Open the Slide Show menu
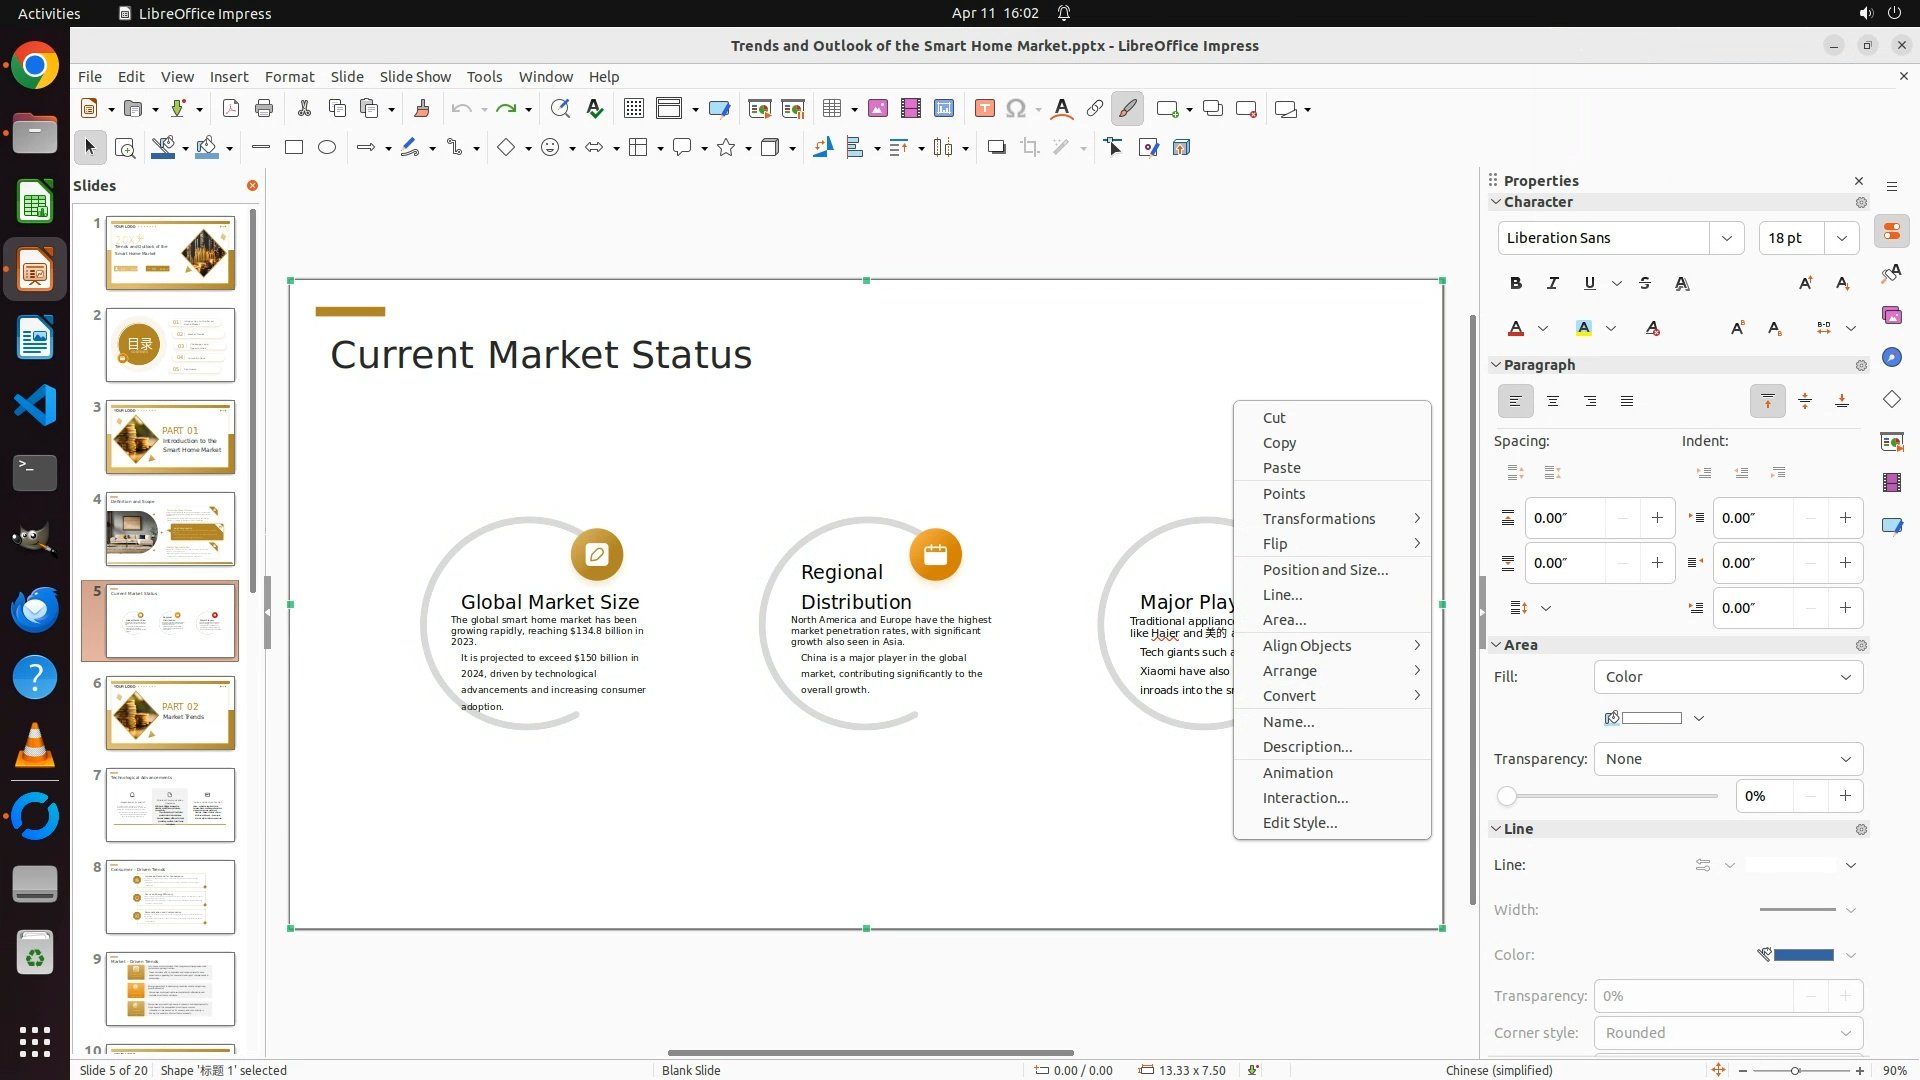The width and height of the screenshot is (1920, 1080). [x=415, y=77]
